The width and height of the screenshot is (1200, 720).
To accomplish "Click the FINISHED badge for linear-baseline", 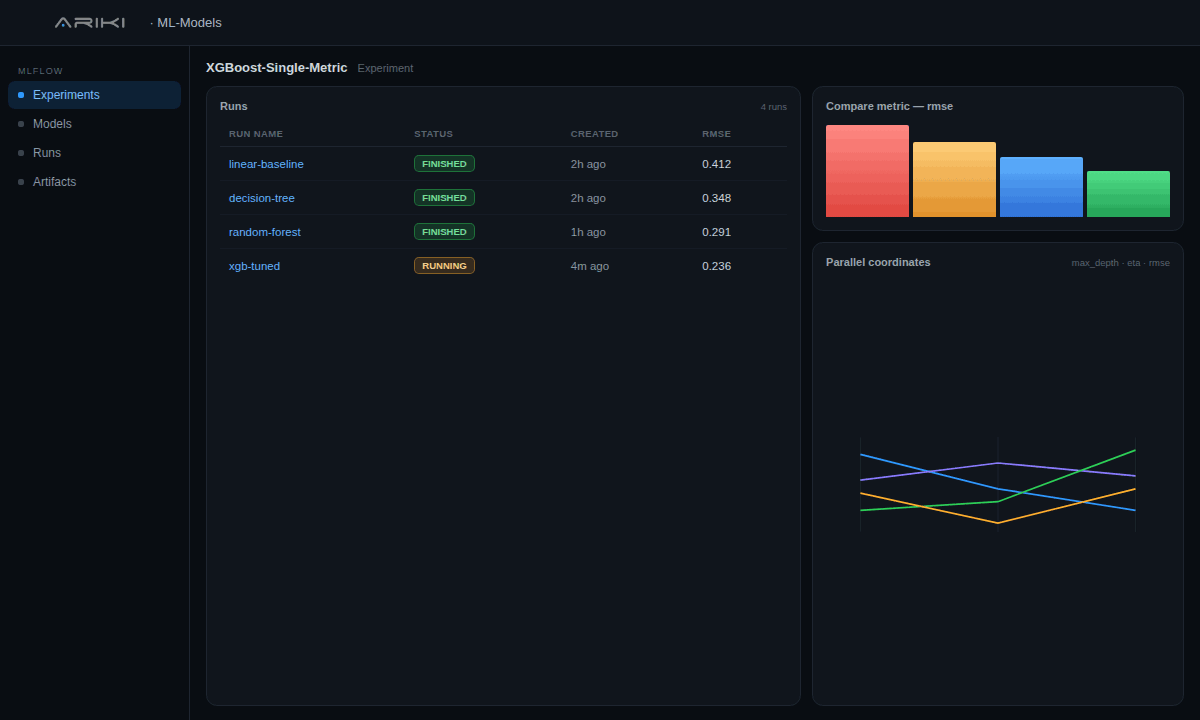I will click(x=444, y=164).
